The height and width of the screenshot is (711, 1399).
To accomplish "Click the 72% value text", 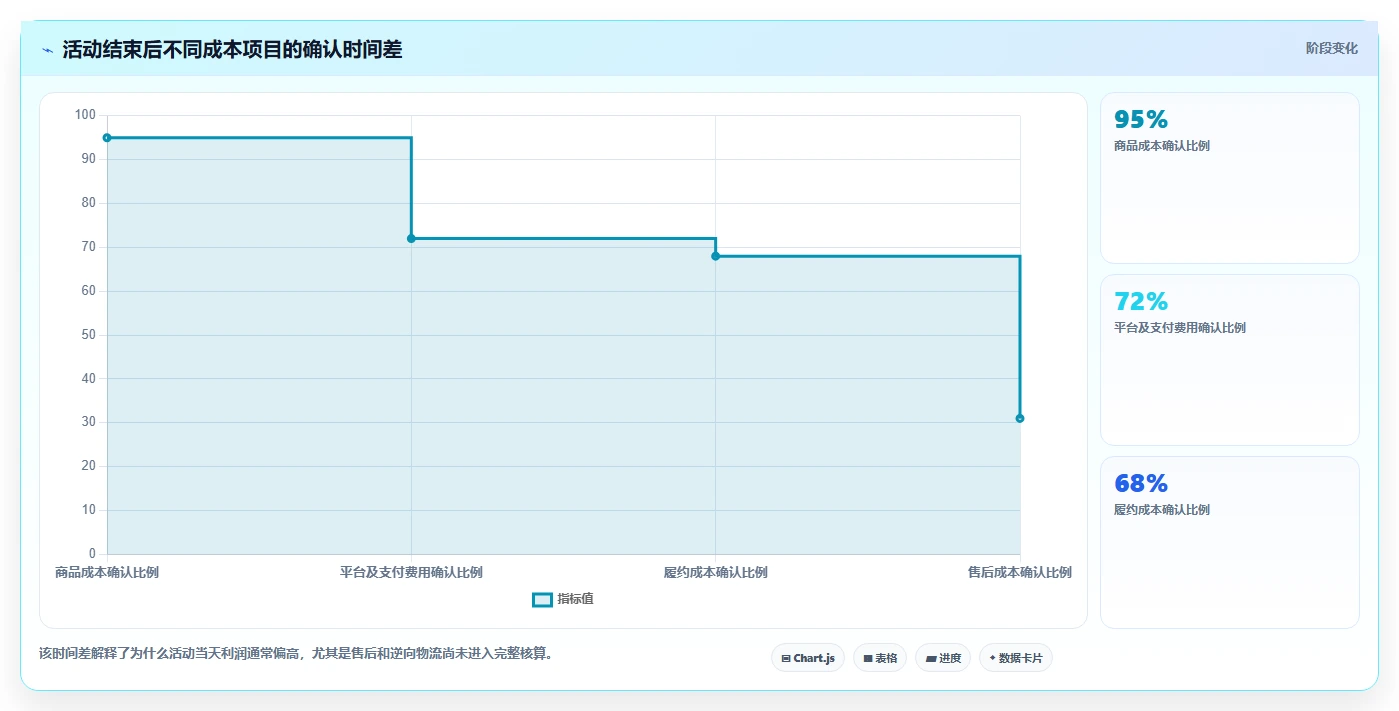I will (1141, 302).
